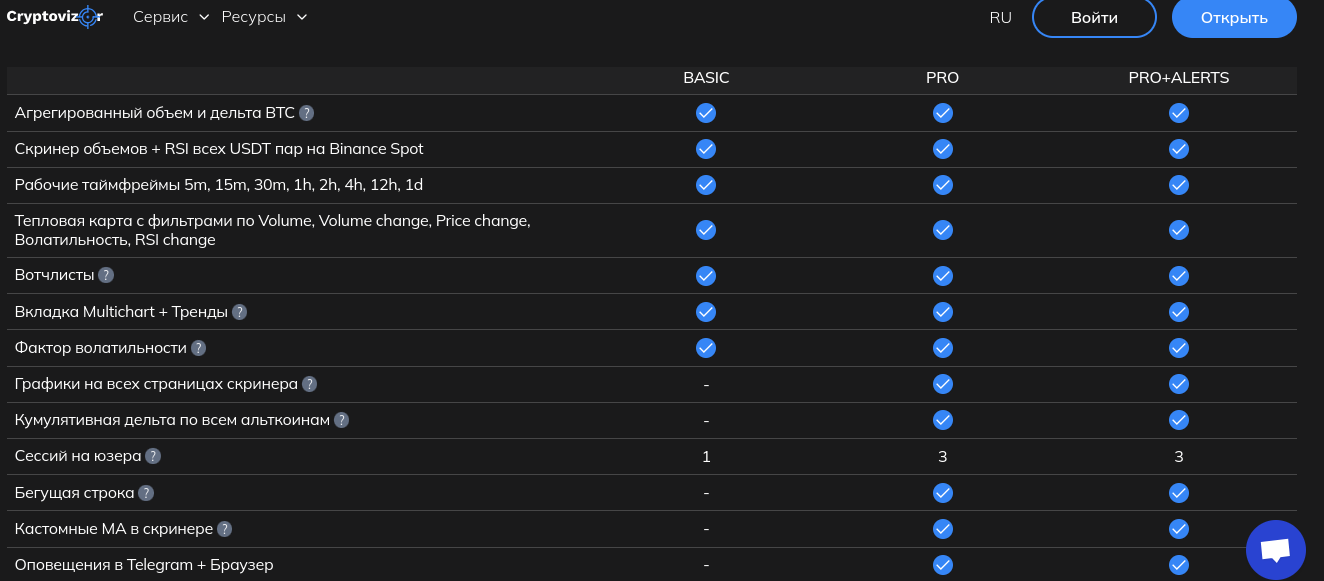Image resolution: width=1324 pixels, height=581 pixels.
Task: Click help icon beside Фактор волатильности
Action: pyautogui.click(x=199, y=348)
